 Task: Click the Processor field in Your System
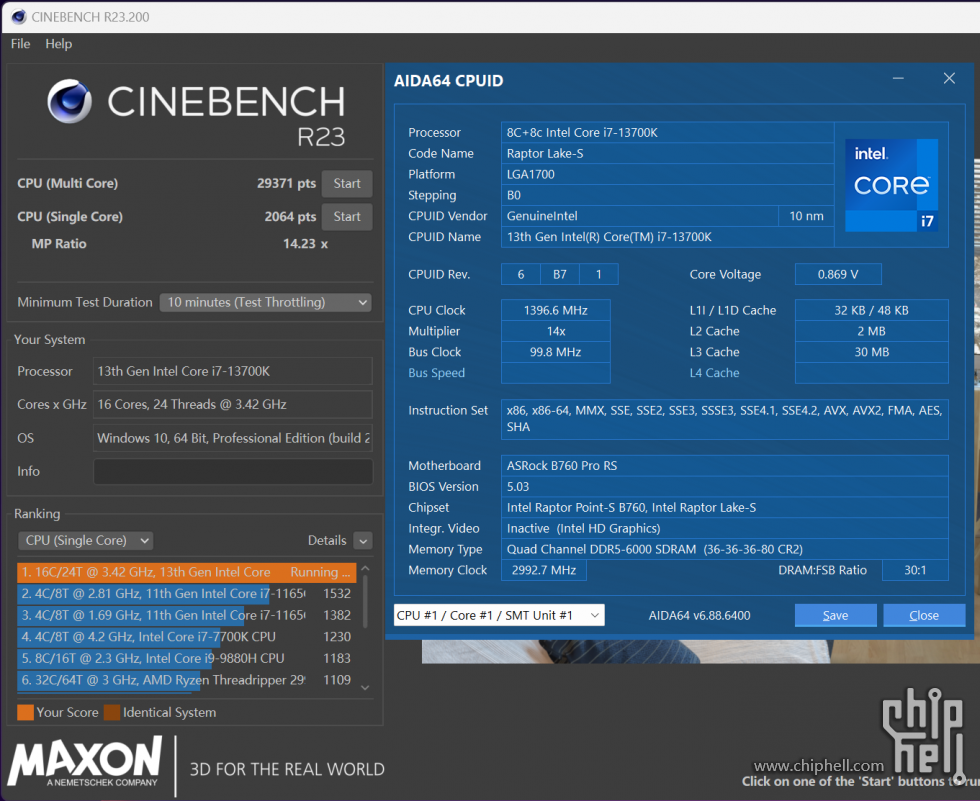click(233, 371)
